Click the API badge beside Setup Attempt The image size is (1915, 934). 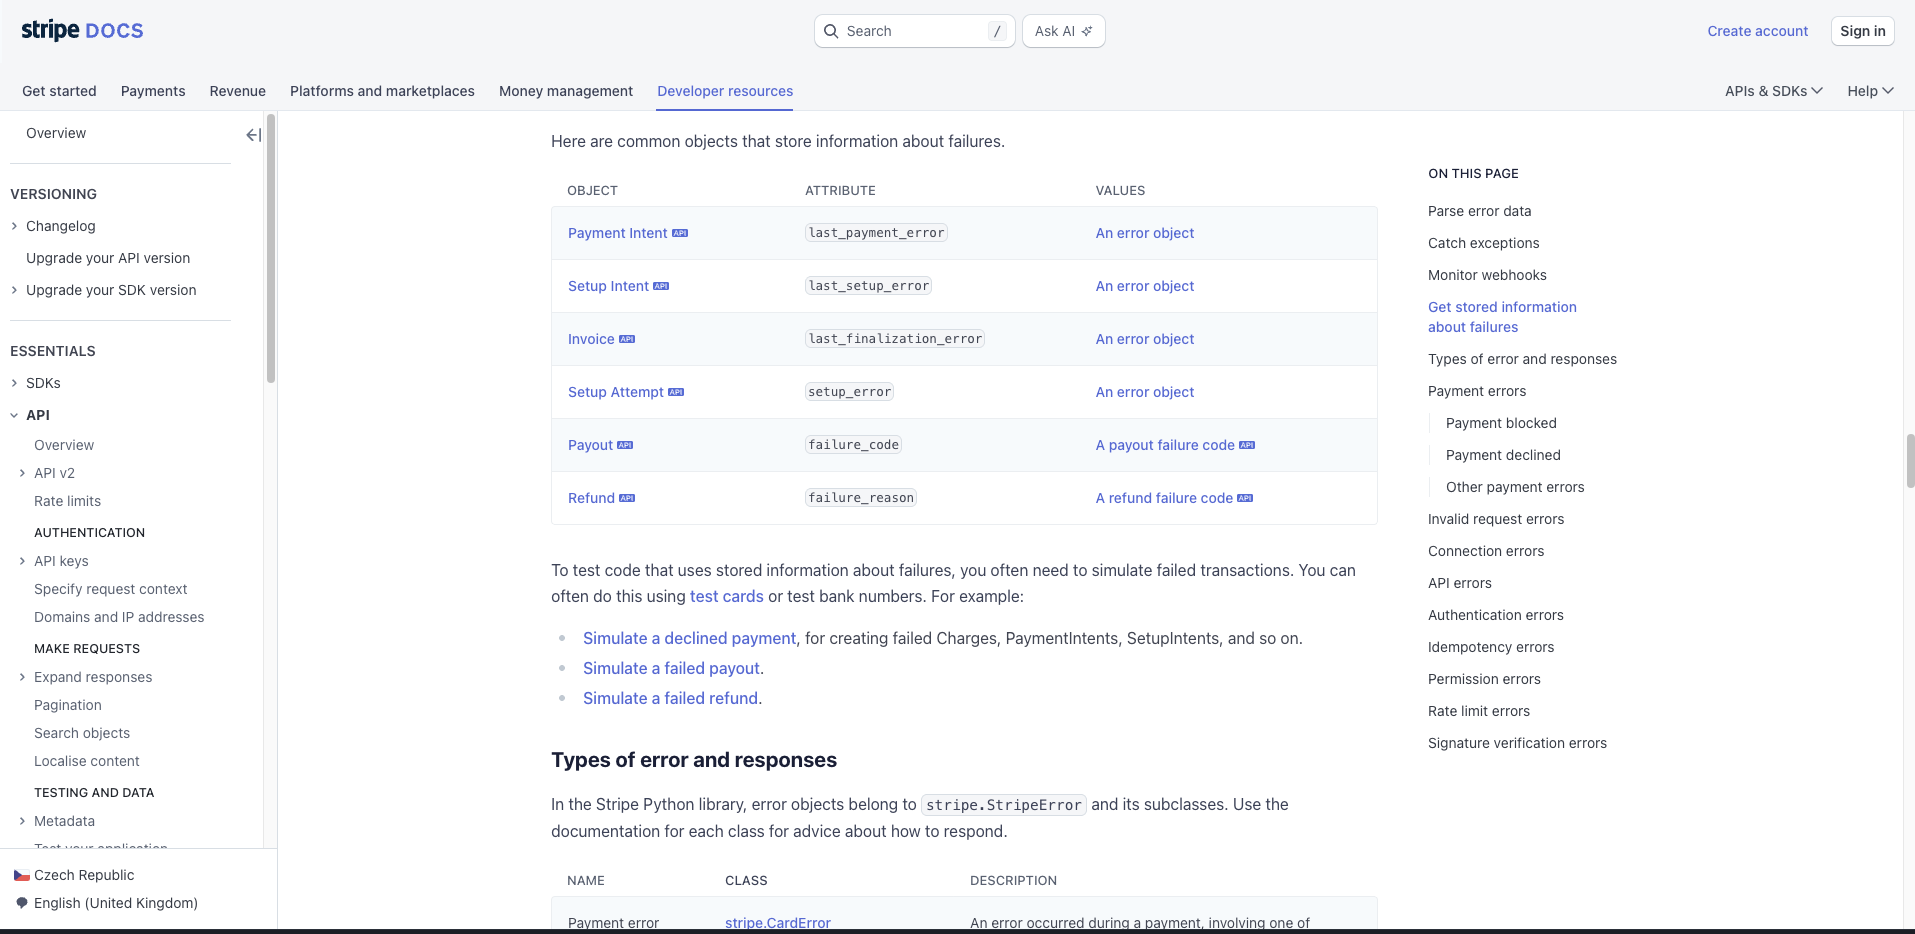[x=674, y=391]
